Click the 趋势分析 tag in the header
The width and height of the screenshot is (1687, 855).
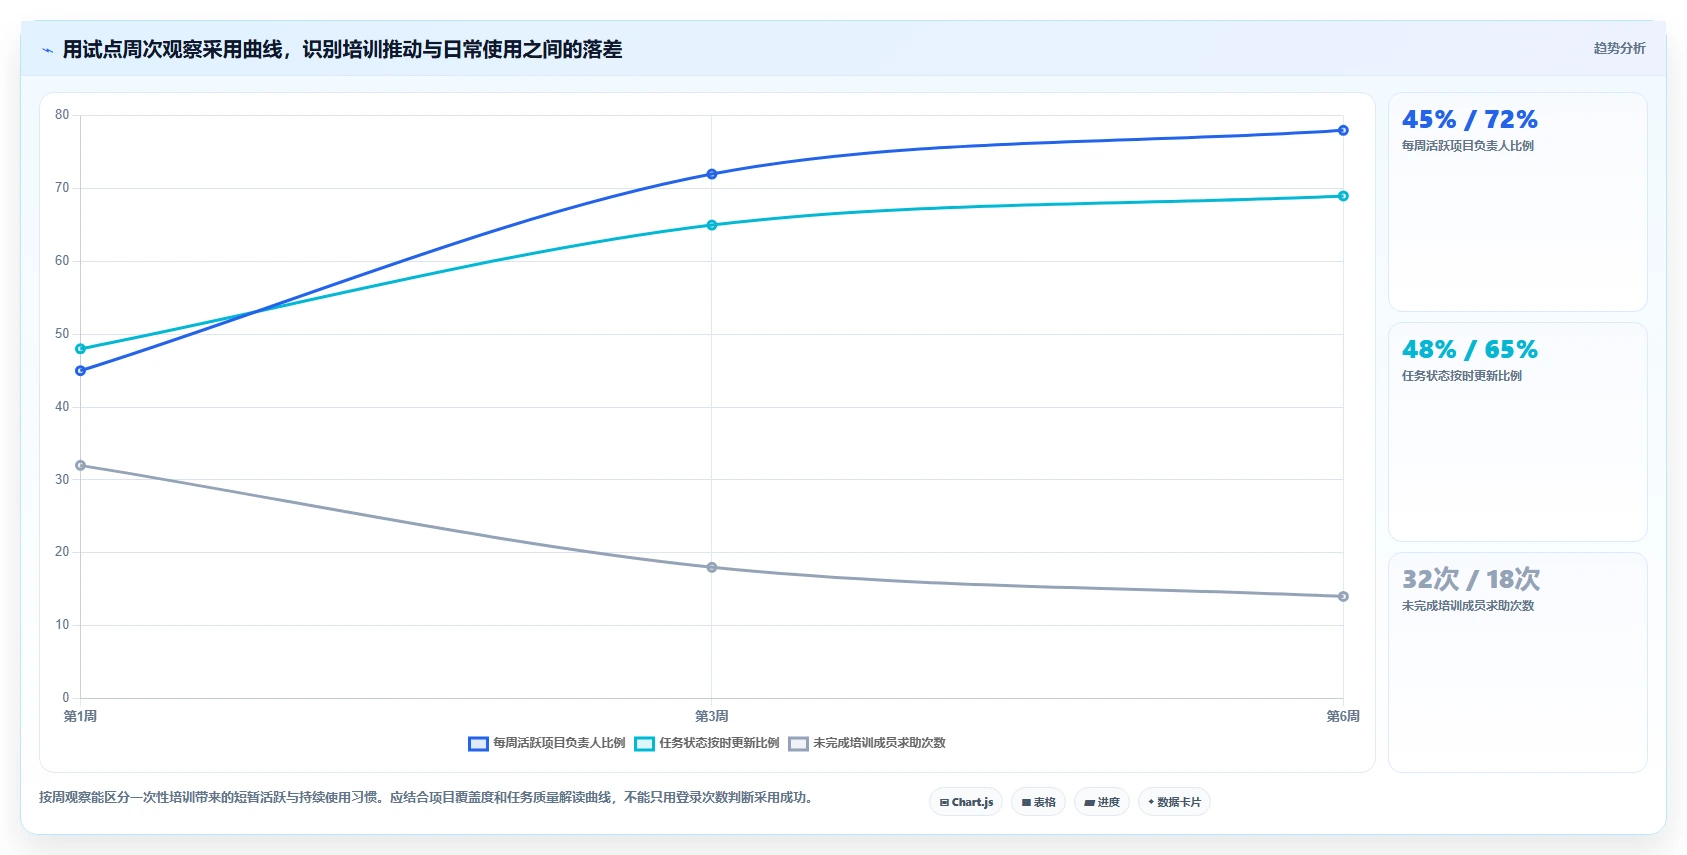point(1619,48)
